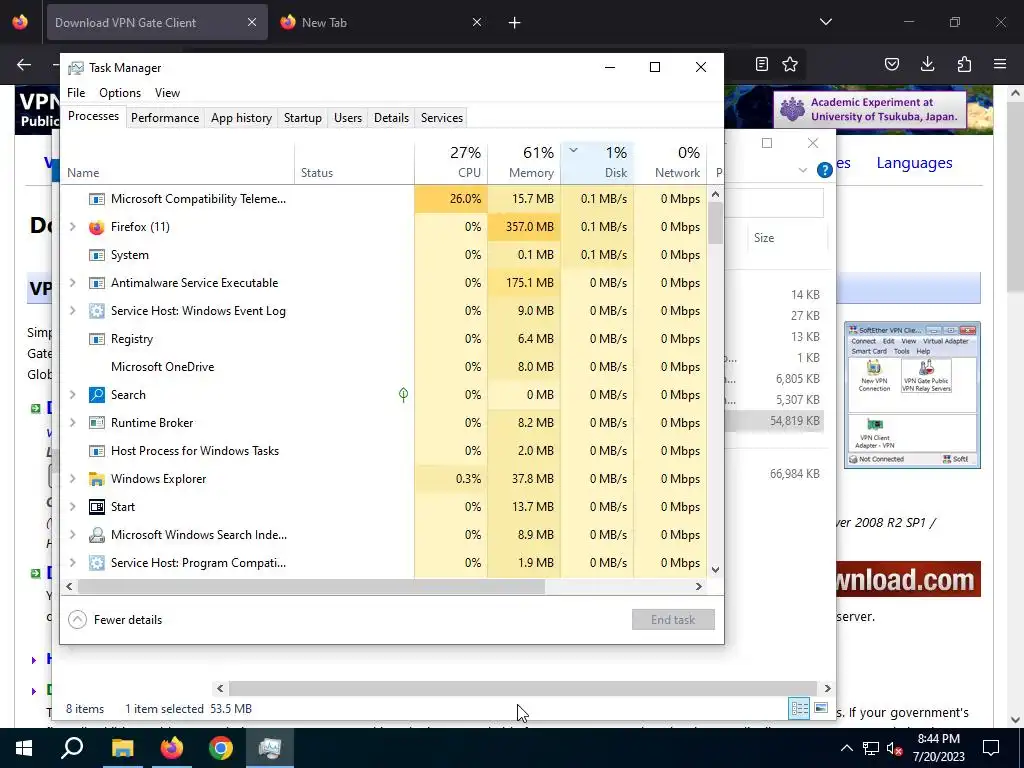Expand the Antimalware Service Executable row

[72, 283]
